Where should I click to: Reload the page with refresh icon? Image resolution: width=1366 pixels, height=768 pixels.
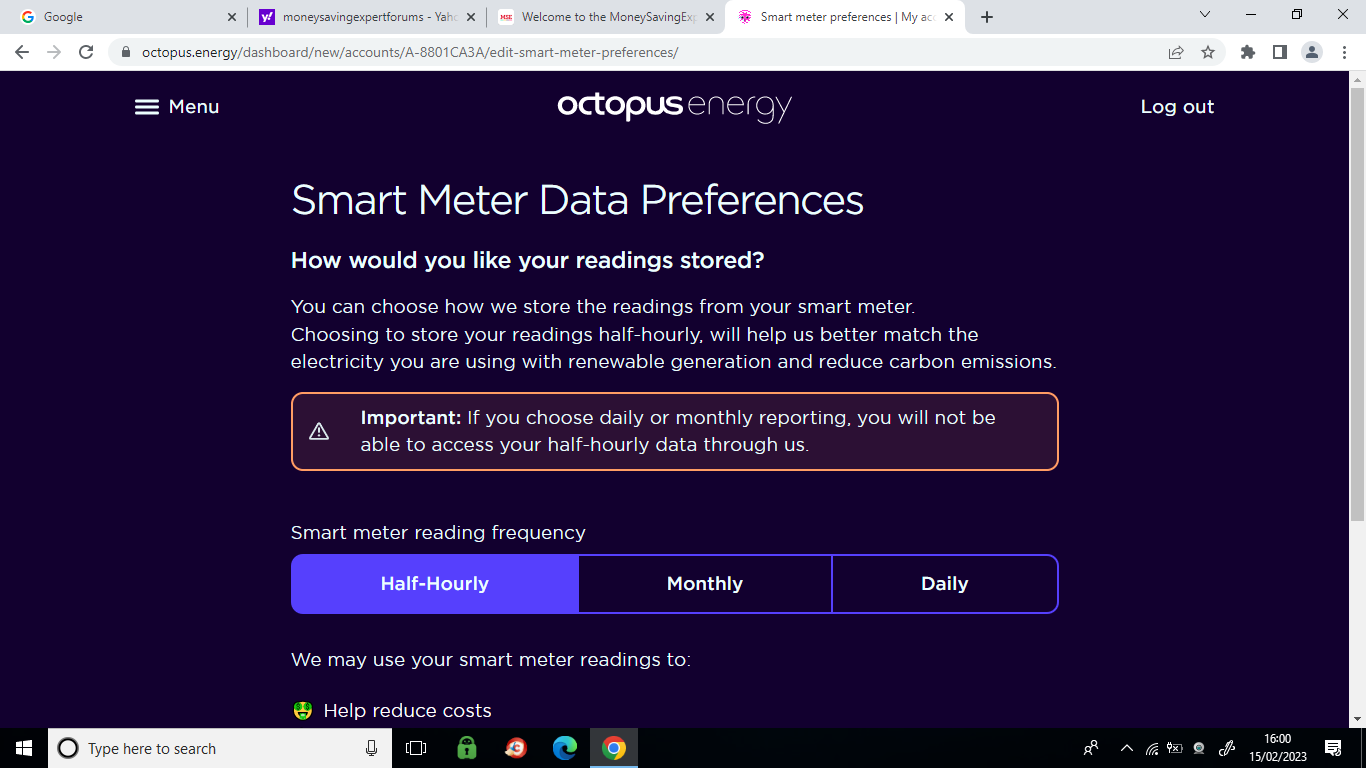pyautogui.click(x=86, y=52)
